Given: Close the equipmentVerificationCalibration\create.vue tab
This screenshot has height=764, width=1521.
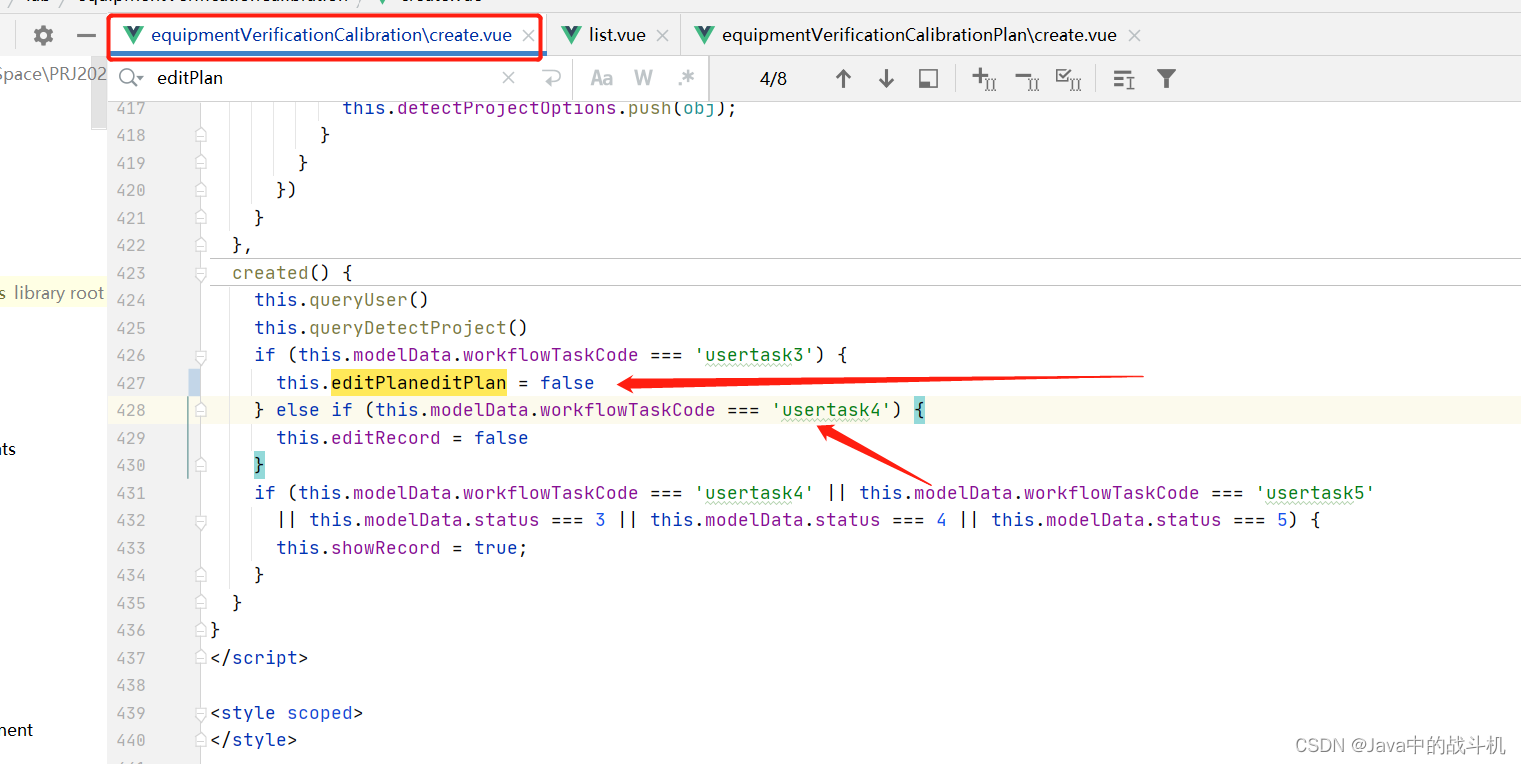Looking at the screenshot, I should click(x=528, y=36).
